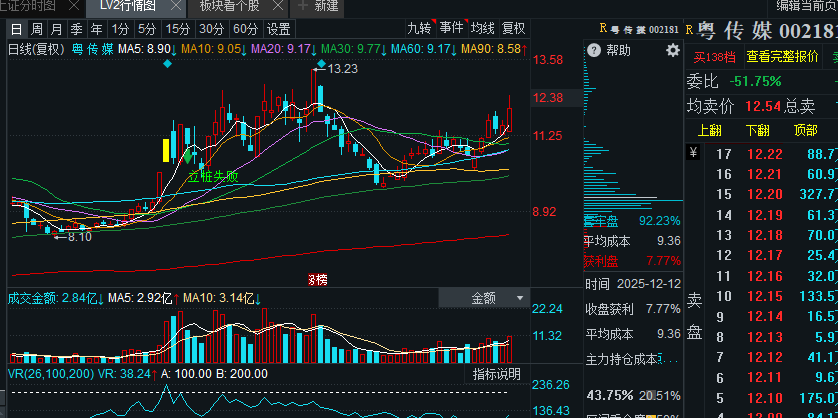Click the 13.23 high price label
Viewport: 838px width, 418px height.
[x=343, y=68]
